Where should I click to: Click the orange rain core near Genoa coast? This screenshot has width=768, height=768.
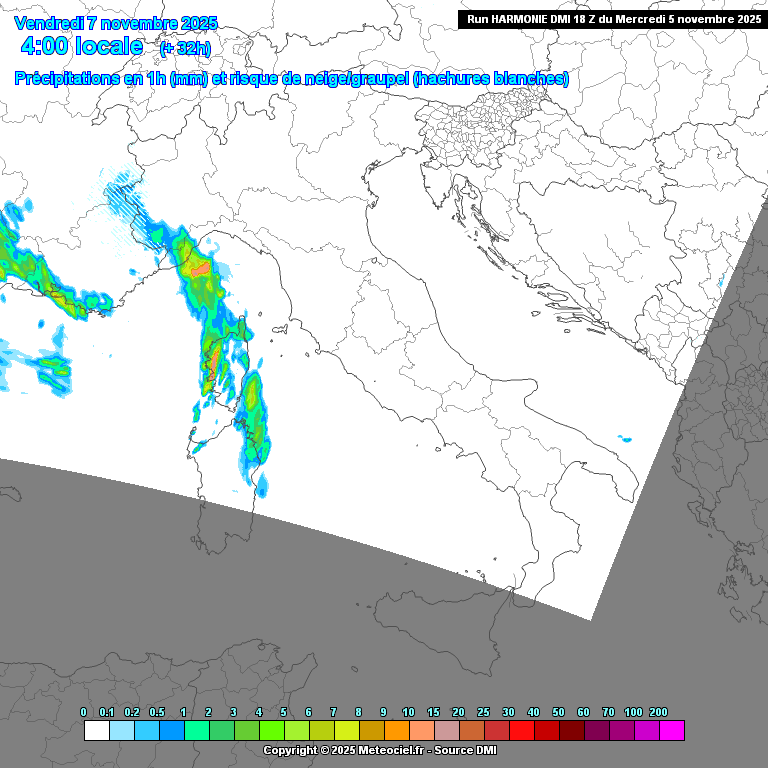200,268
